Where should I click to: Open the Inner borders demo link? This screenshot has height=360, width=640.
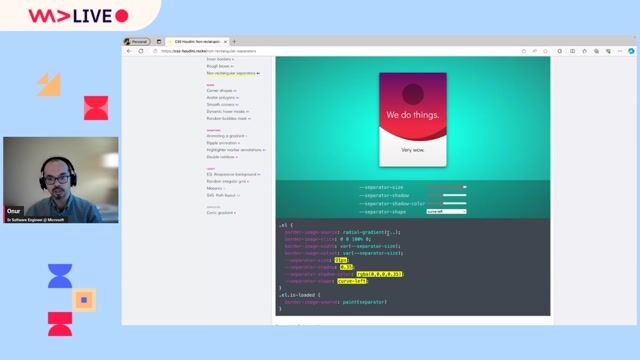tap(220, 59)
